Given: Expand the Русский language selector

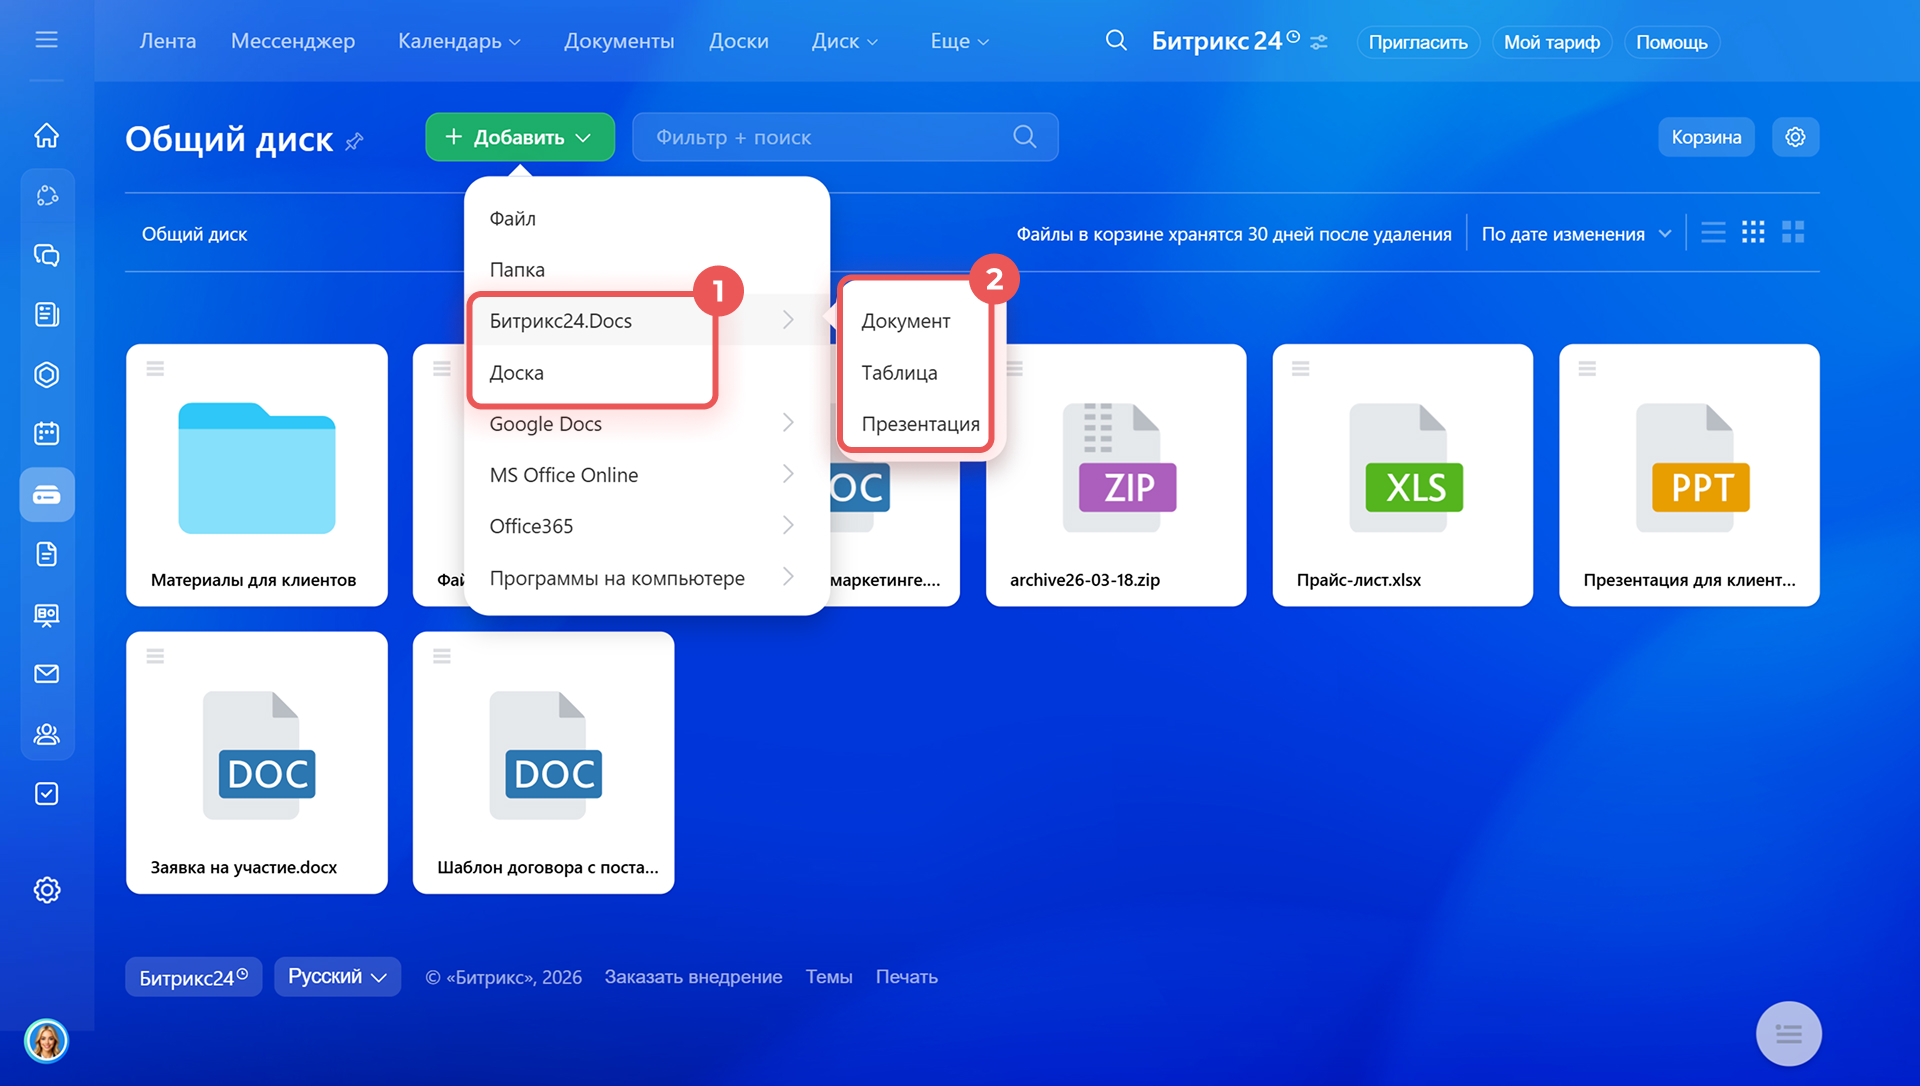Looking at the screenshot, I should 337,977.
